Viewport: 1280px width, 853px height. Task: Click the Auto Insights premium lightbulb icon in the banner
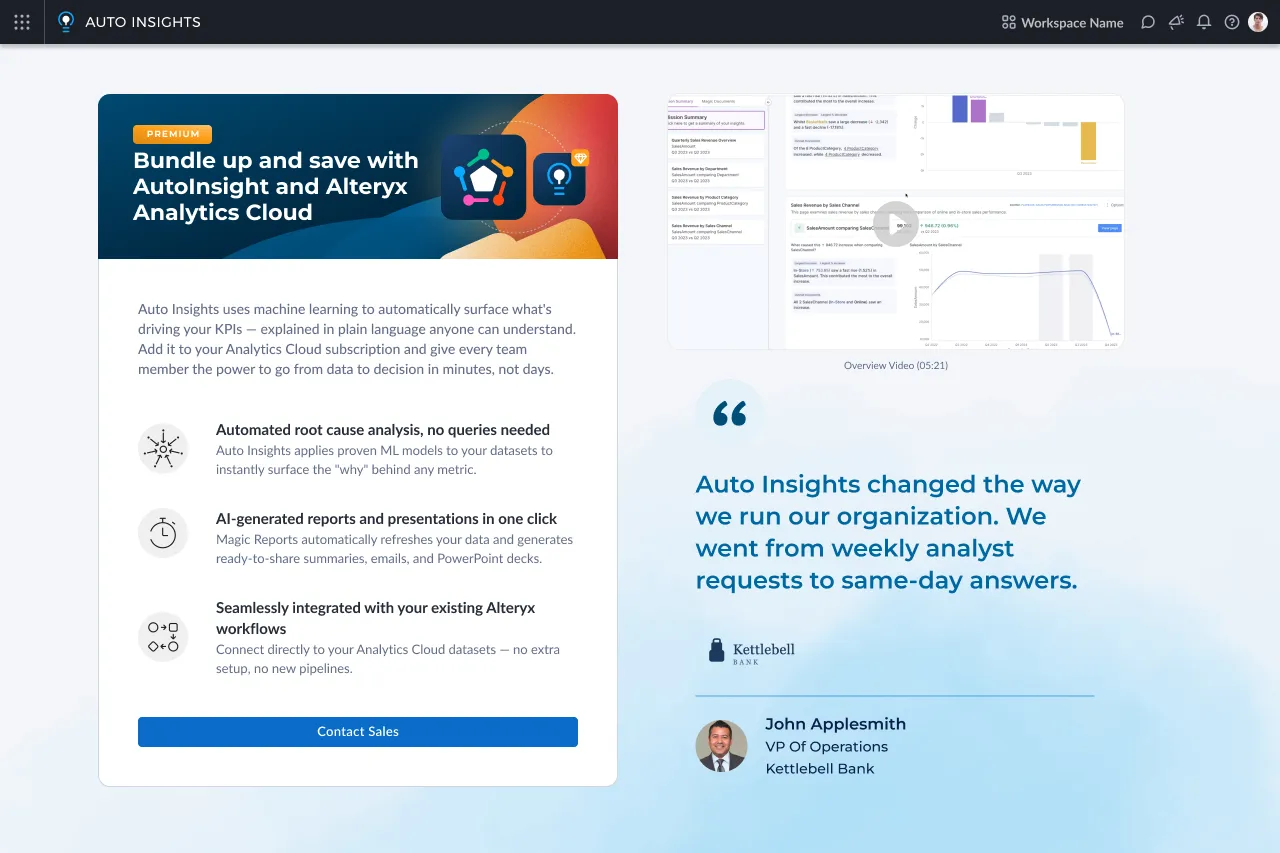(560, 178)
